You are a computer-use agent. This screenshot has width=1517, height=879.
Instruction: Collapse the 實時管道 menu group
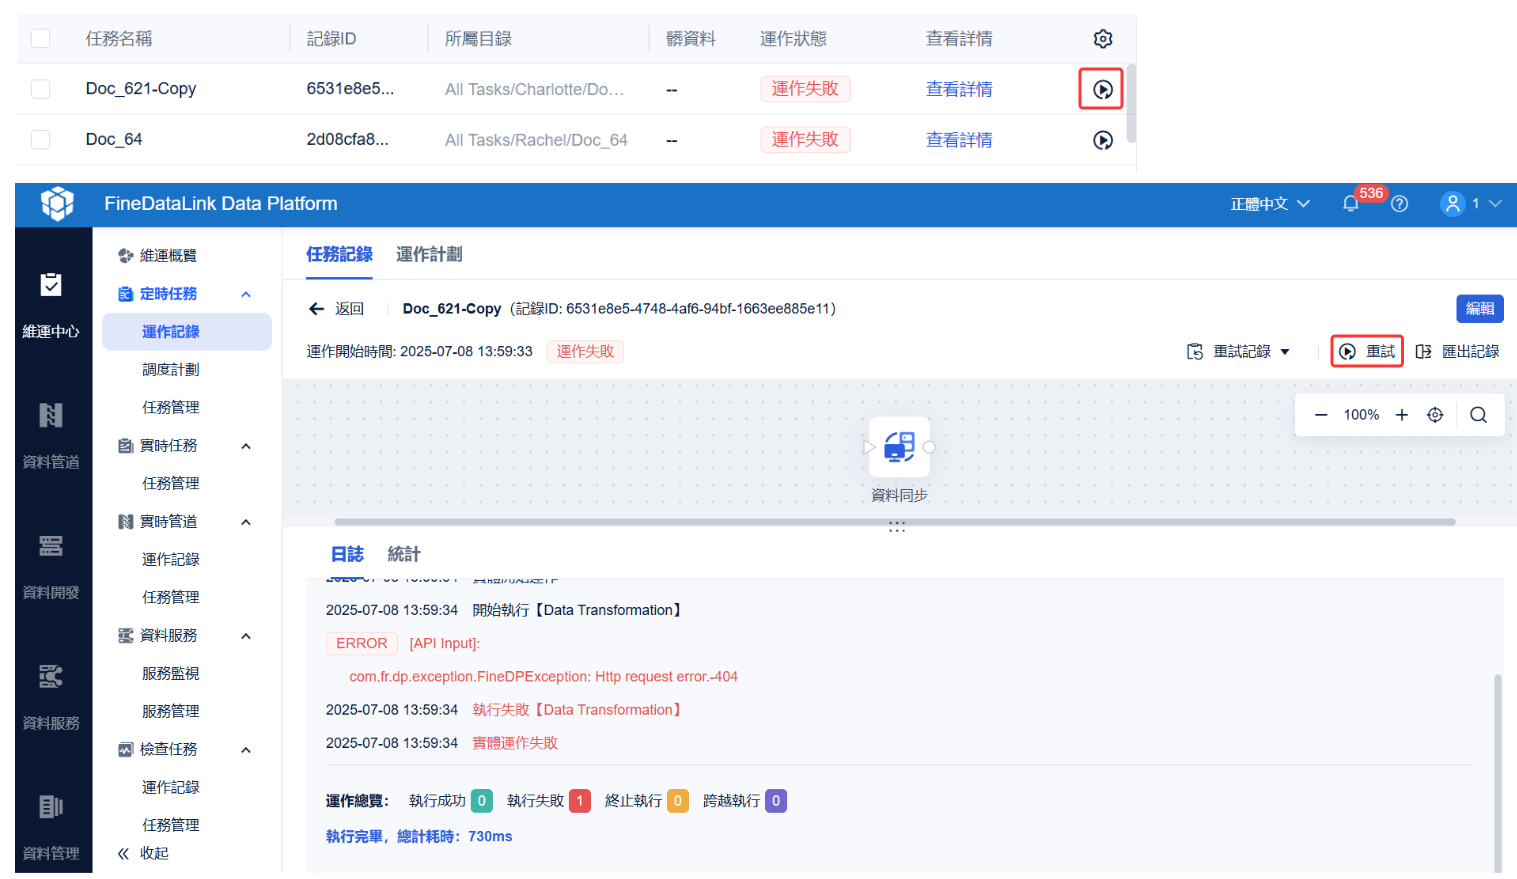click(246, 522)
